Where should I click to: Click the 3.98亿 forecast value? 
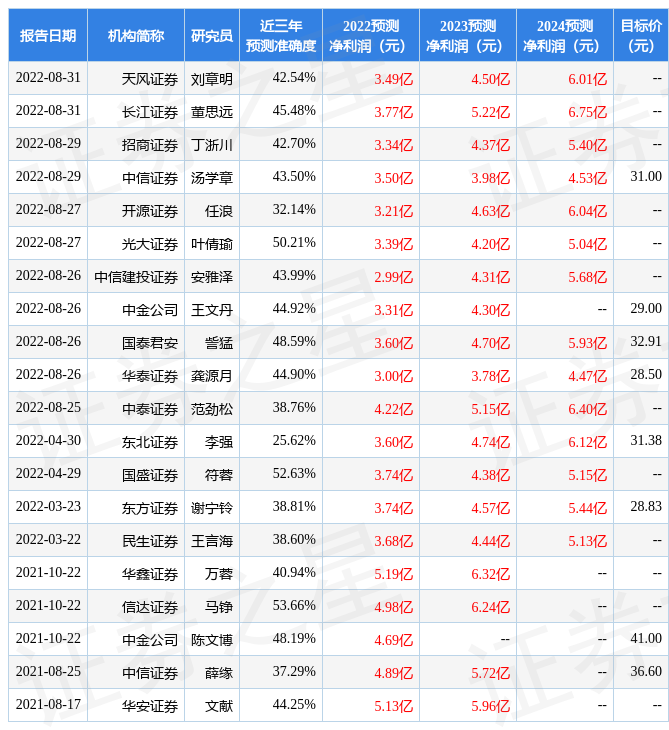point(491,178)
